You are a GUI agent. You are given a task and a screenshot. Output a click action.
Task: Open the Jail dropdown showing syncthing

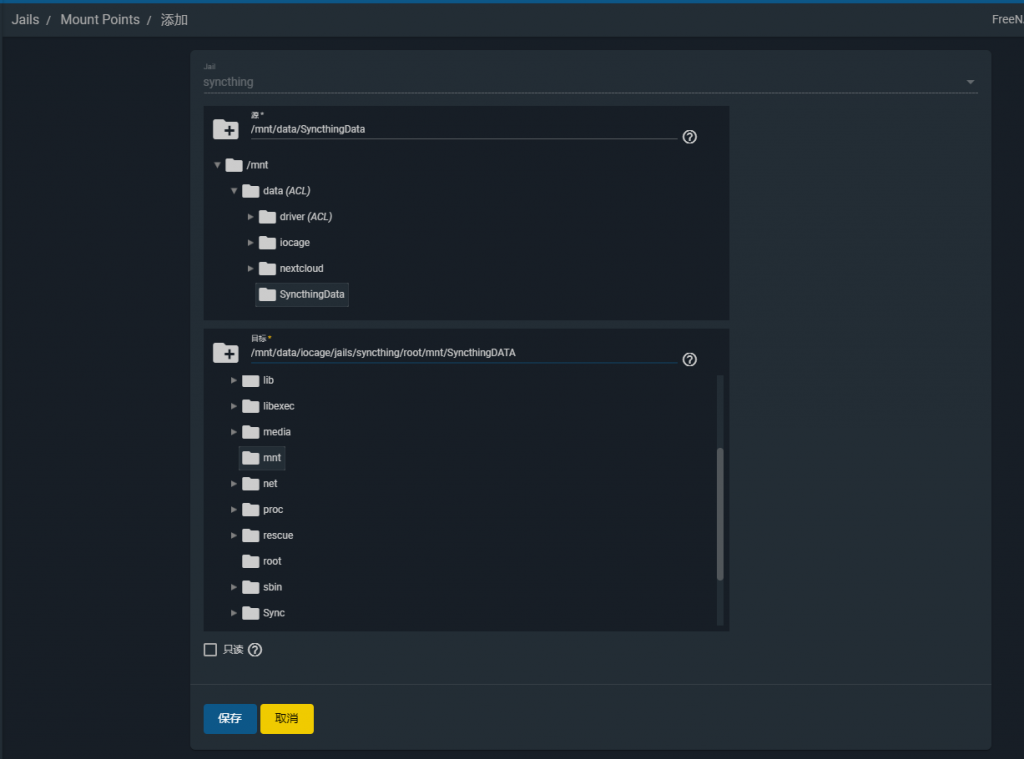(x=590, y=82)
